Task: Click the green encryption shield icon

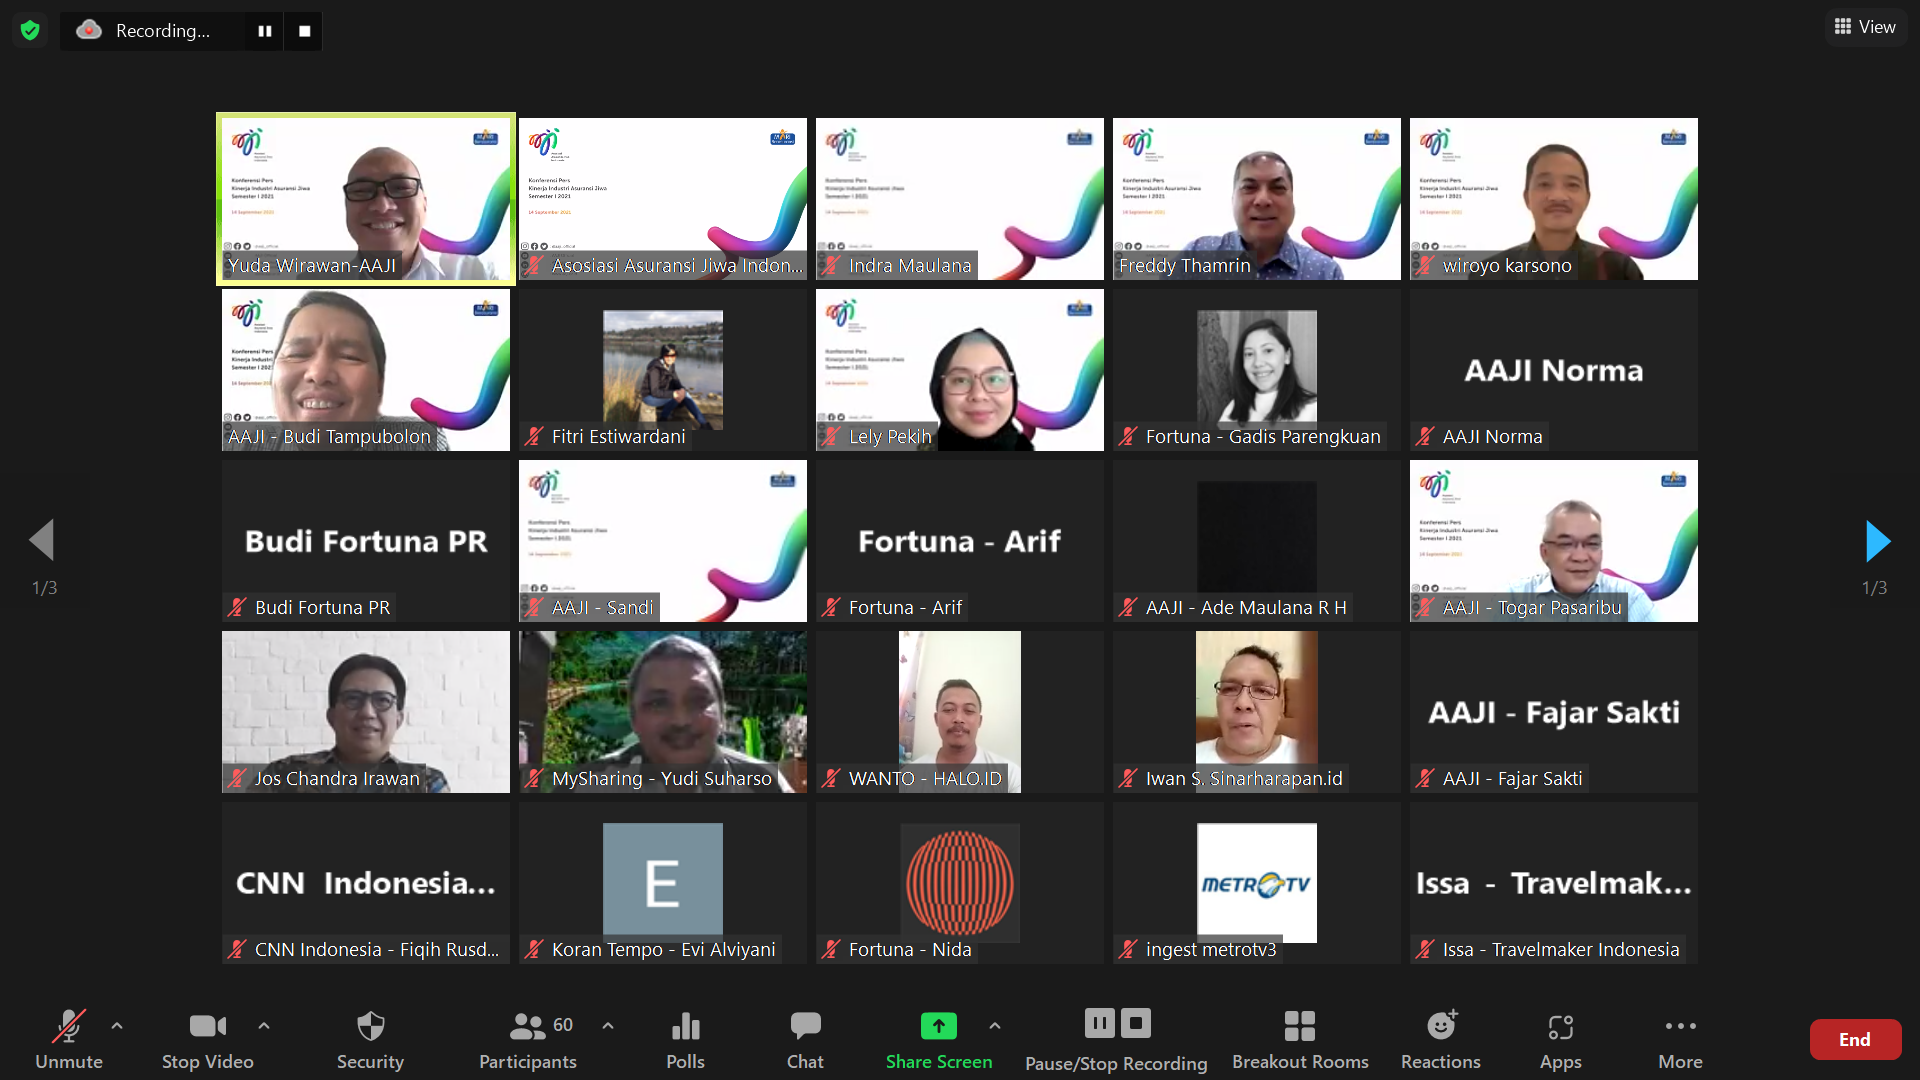Action: tap(30, 30)
